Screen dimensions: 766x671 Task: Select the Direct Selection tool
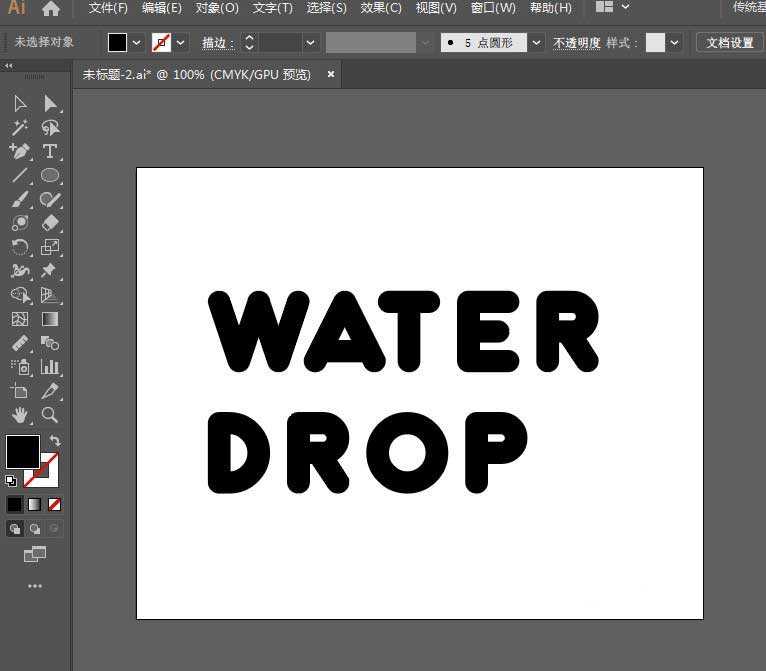pyautogui.click(x=50, y=104)
